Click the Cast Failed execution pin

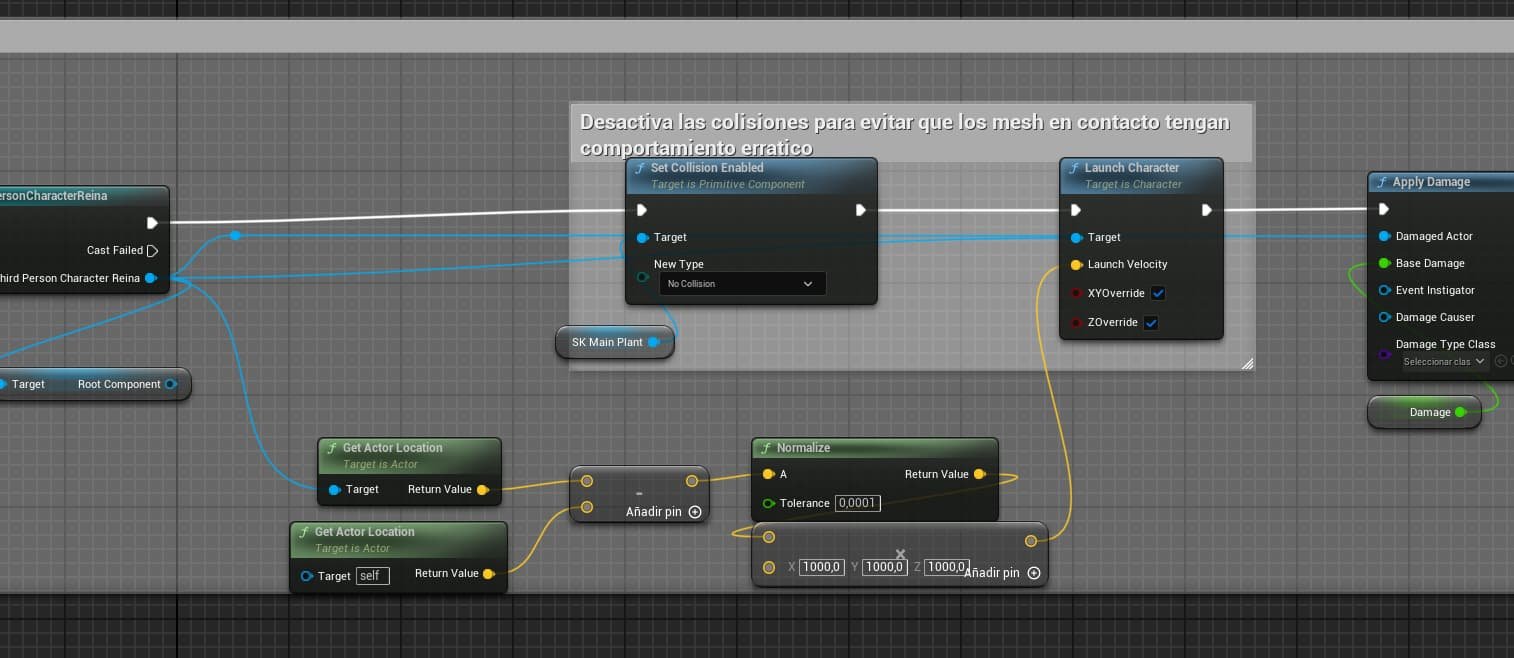click(x=152, y=250)
